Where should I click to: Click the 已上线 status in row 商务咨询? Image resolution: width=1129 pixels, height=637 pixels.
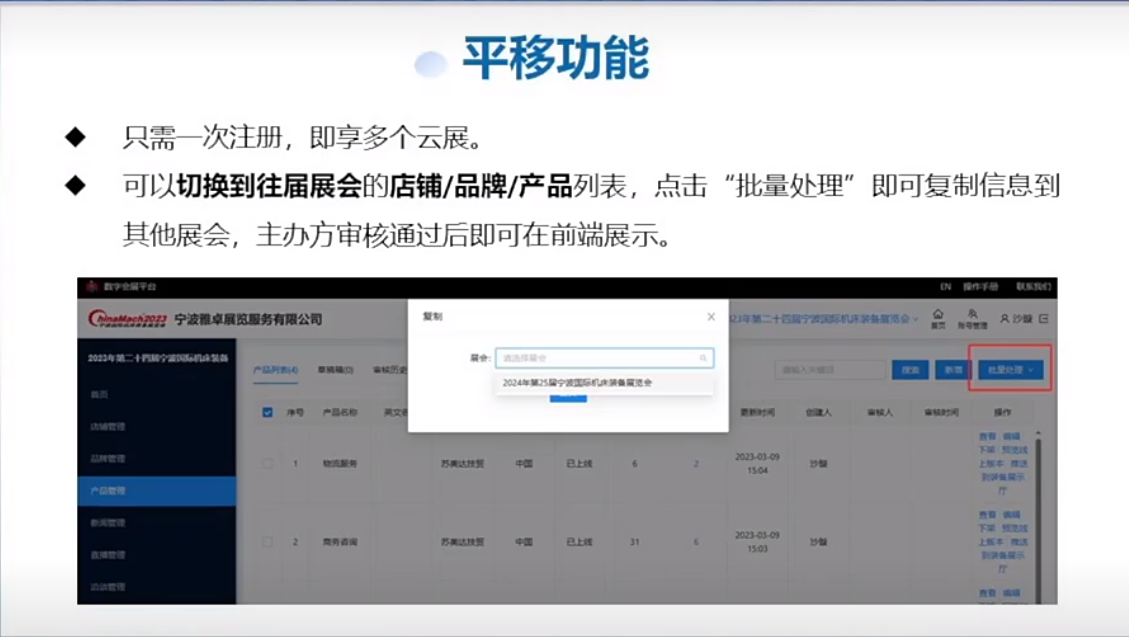point(579,541)
